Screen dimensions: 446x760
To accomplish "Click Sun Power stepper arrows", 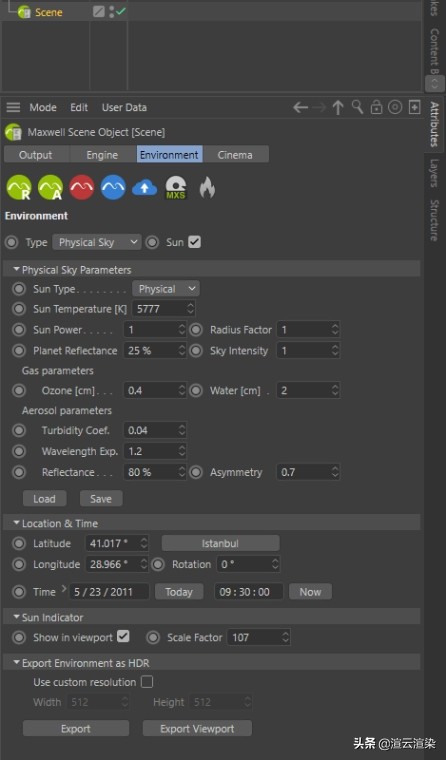I will coord(182,330).
